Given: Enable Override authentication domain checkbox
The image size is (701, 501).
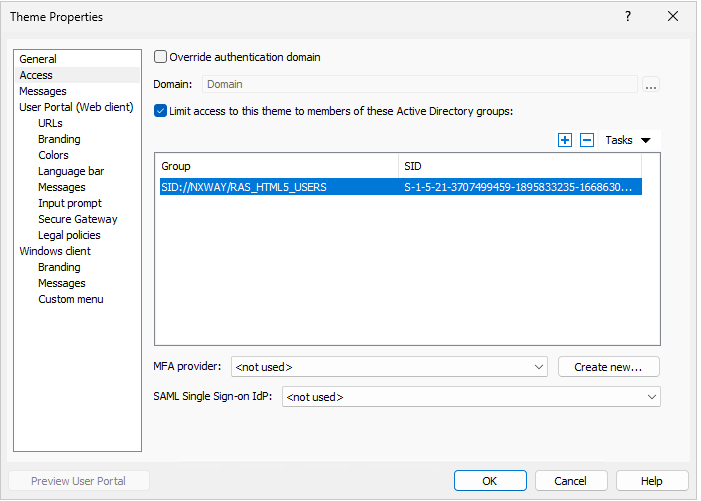Looking at the screenshot, I should [x=160, y=57].
